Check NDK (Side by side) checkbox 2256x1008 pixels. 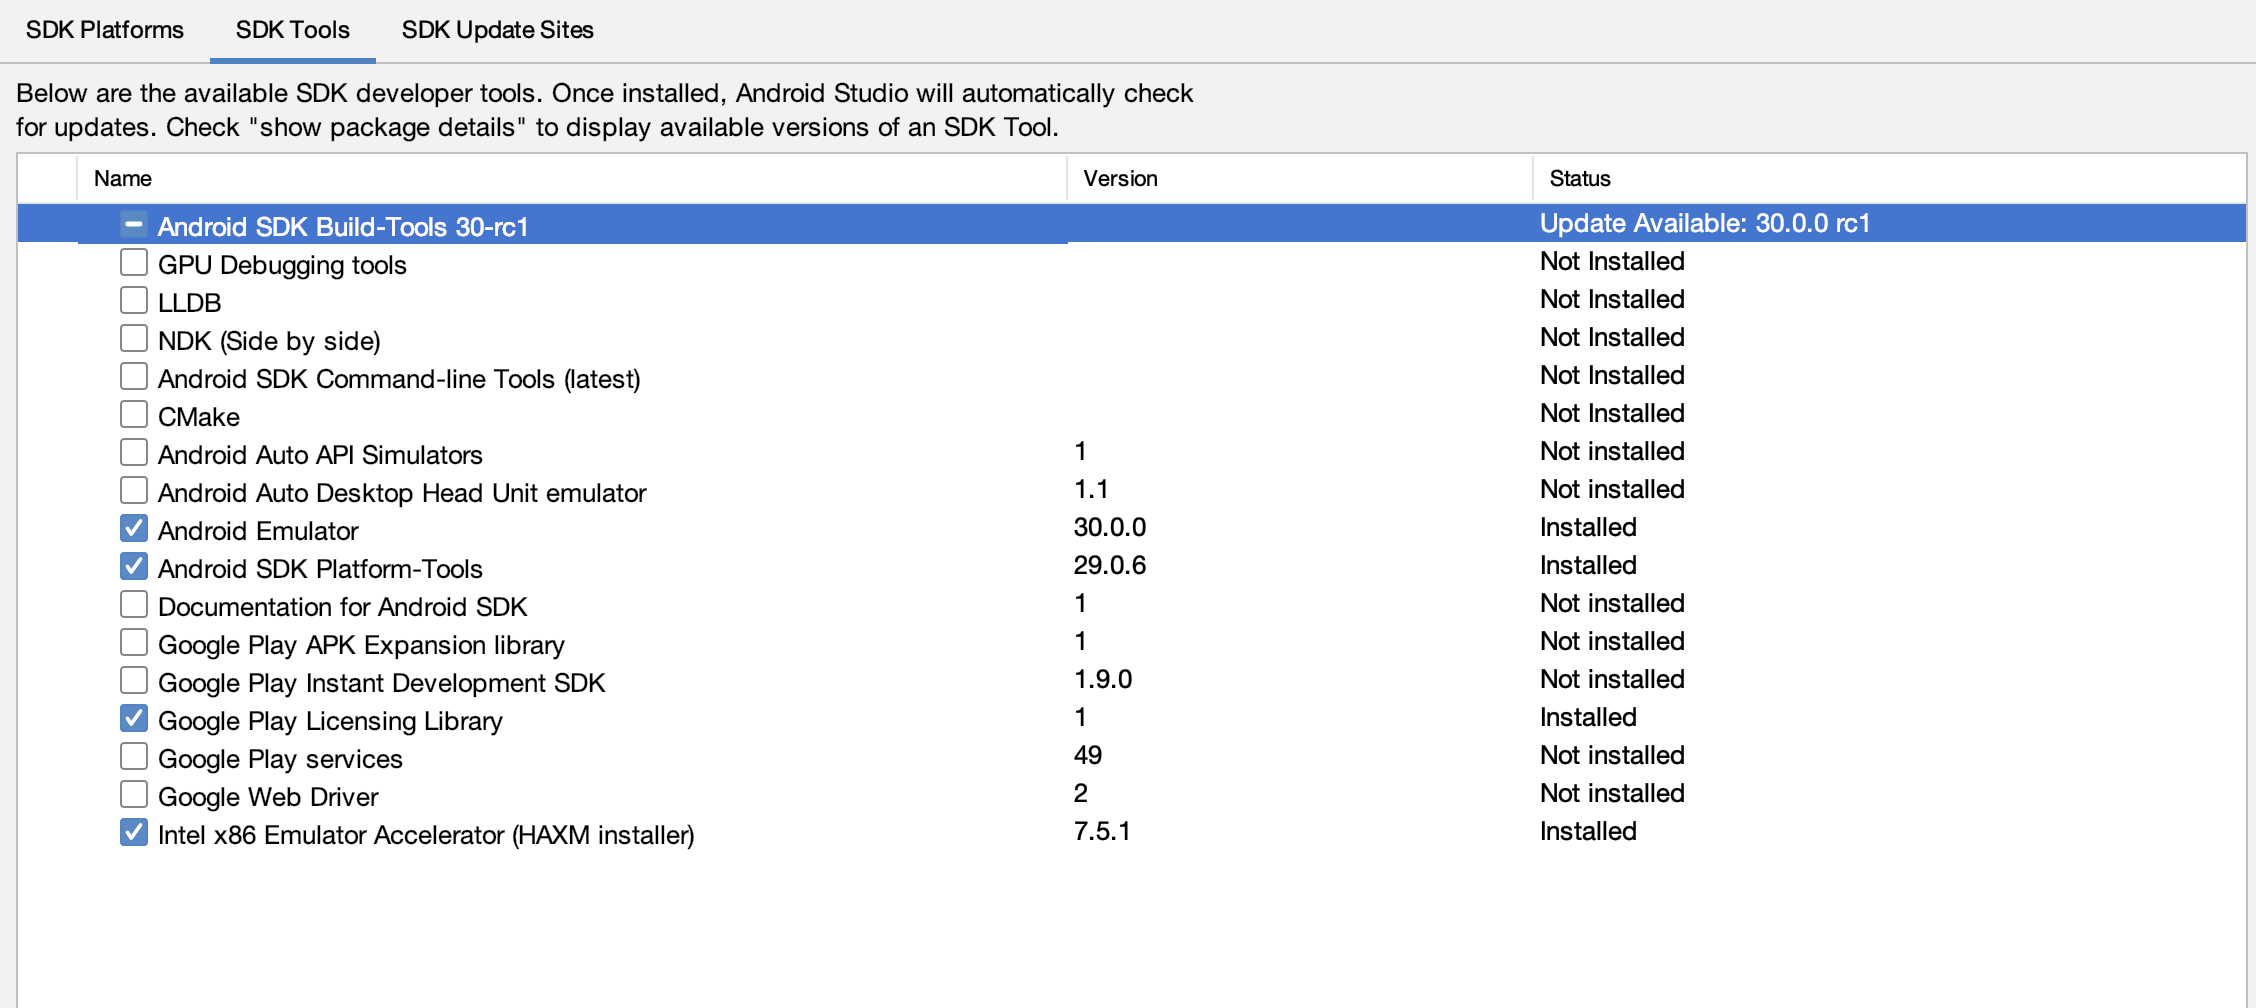(134, 338)
